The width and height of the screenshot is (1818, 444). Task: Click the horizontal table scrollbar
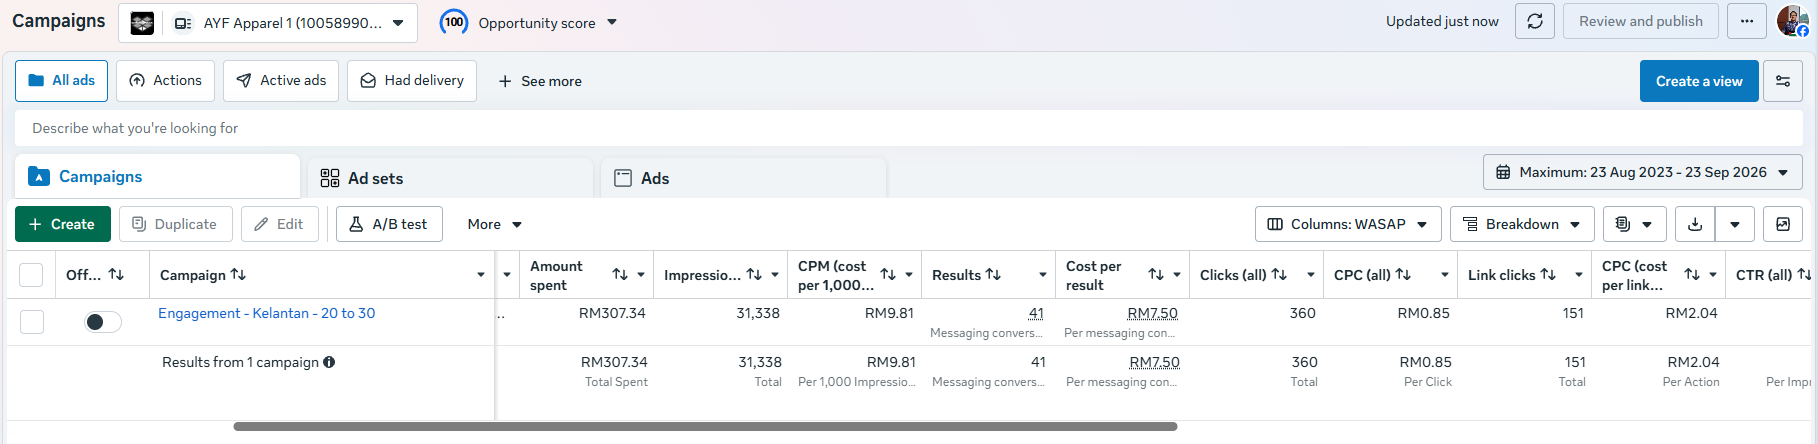(705, 426)
